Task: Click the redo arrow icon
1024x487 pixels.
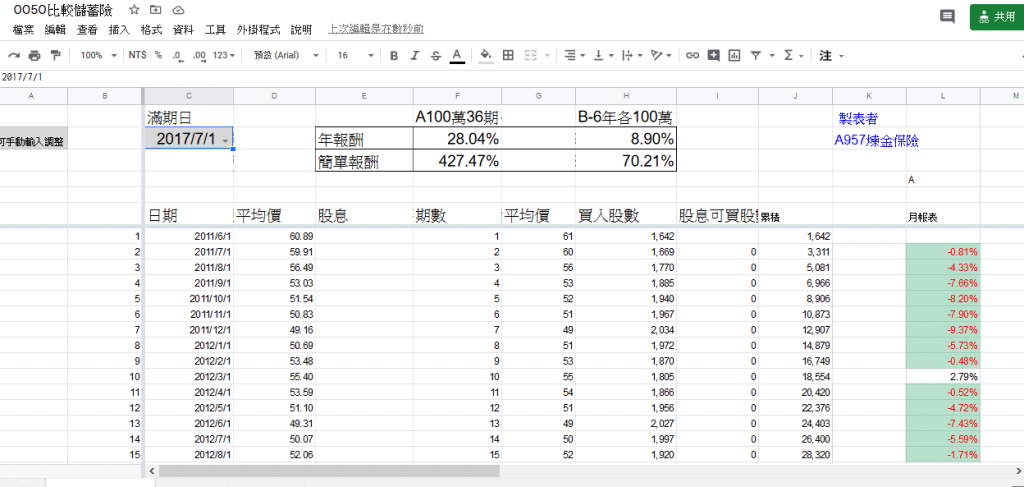Action: [x=14, y=55]
